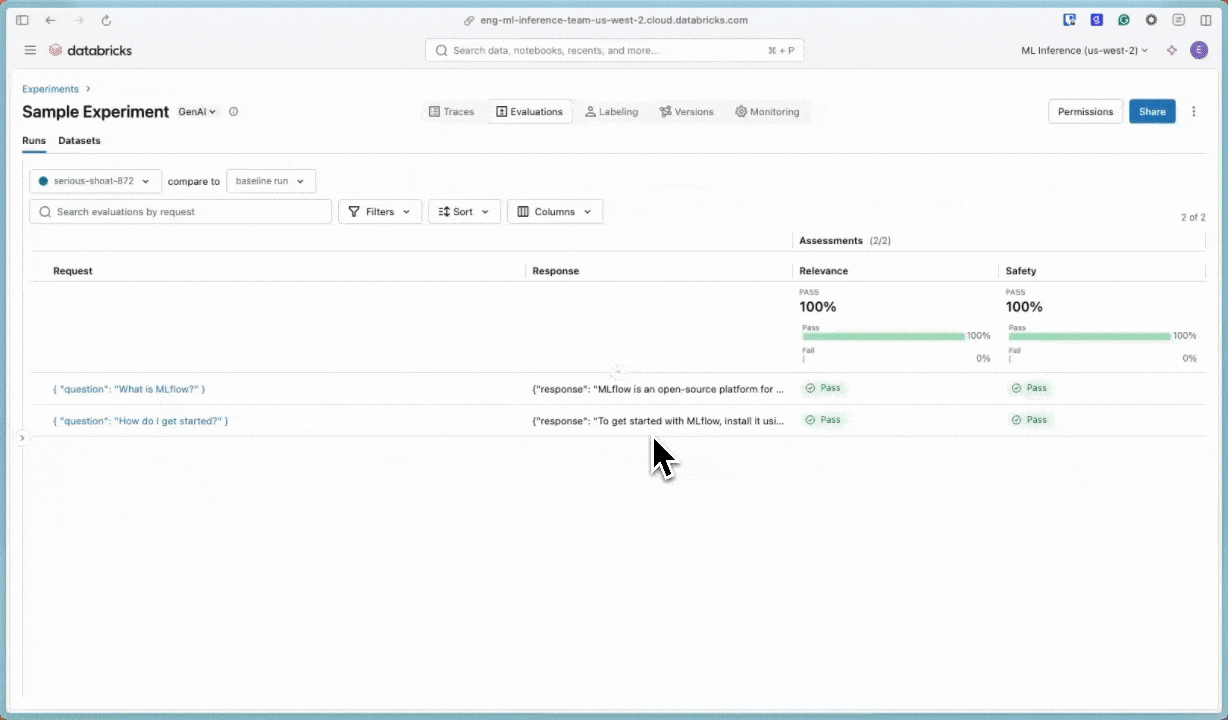Click the Response column header
The image size is (1228, 720).
(556, 271)
